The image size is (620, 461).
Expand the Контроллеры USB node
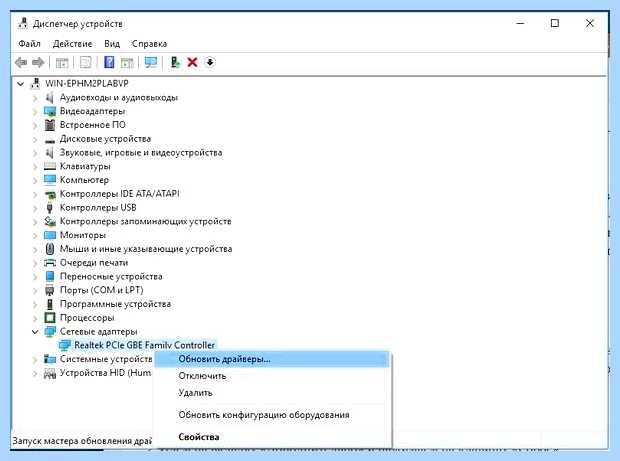tap(35, 208)
